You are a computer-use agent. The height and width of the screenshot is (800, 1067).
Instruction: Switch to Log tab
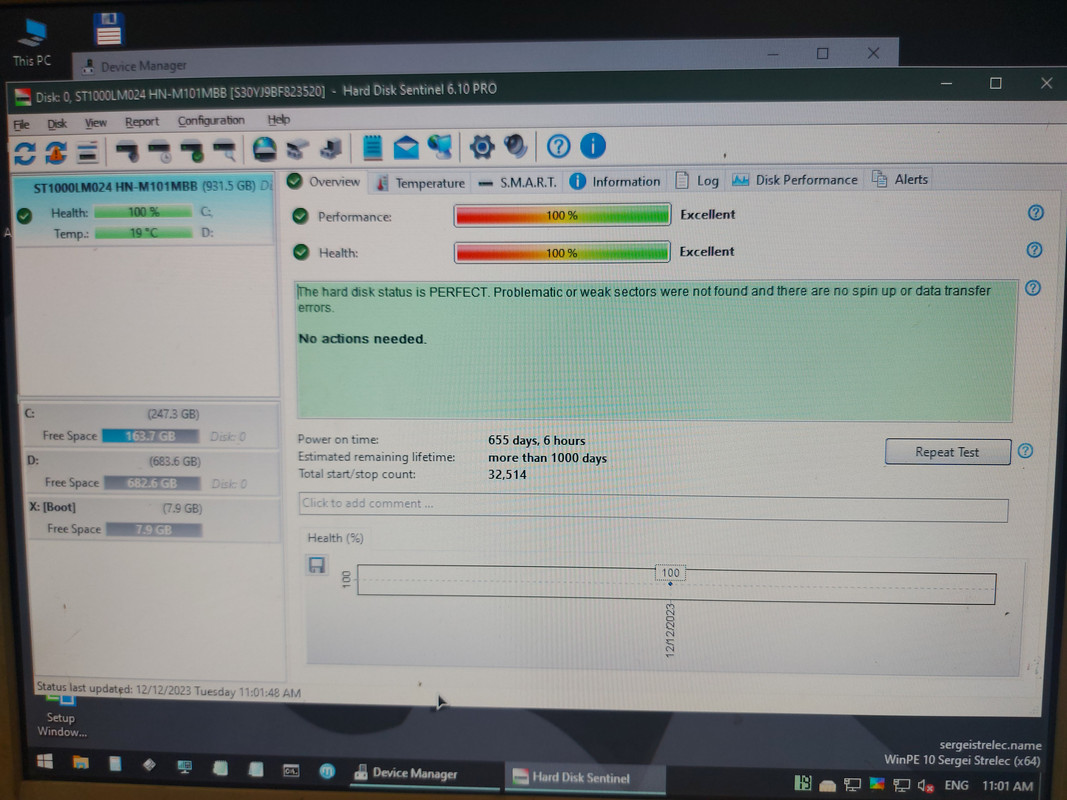click(697, 180)
